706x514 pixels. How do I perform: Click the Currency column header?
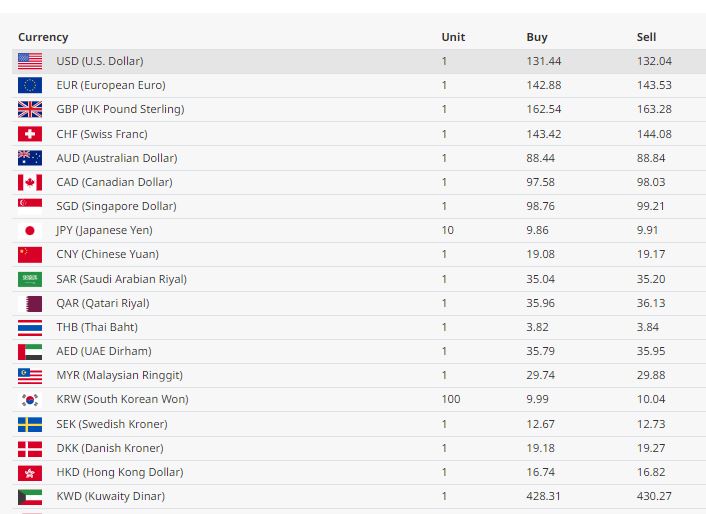click(43, 37)
